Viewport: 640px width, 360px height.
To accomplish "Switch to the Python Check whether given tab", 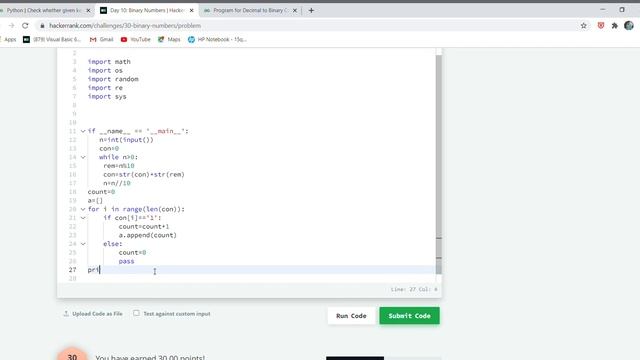I will [x=45, y=10].
